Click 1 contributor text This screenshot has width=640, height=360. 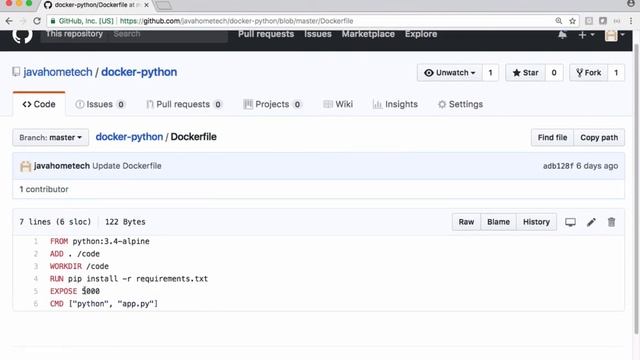pos(44,189)
